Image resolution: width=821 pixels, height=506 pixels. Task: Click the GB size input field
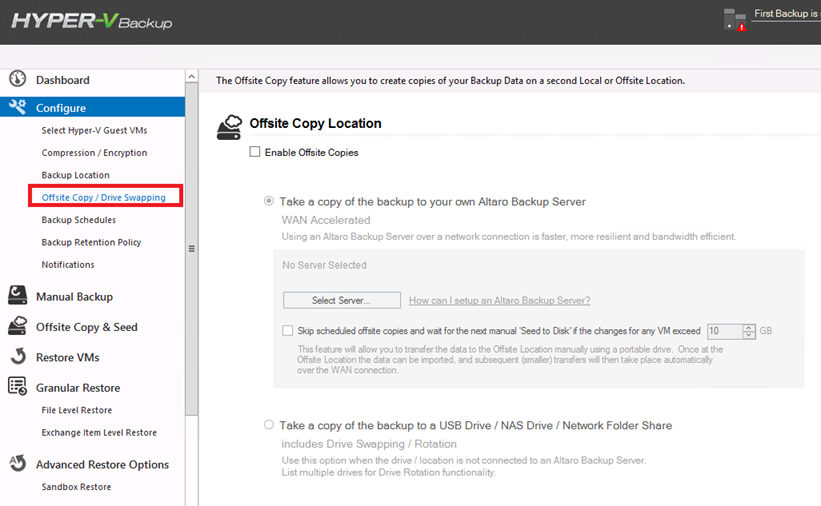(x=725, y=331)
